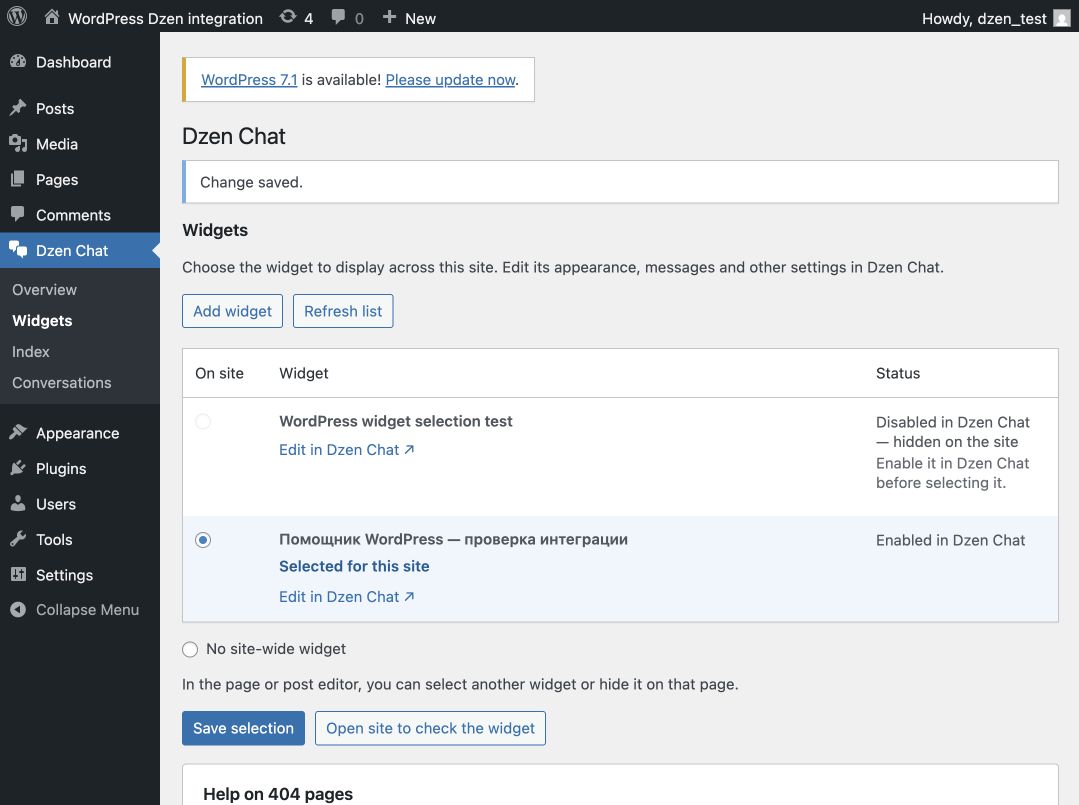Screen dimensions: 1079x805
Task: Open the comments bubble icon in admin bar
Action: click(x=338, y=17)
